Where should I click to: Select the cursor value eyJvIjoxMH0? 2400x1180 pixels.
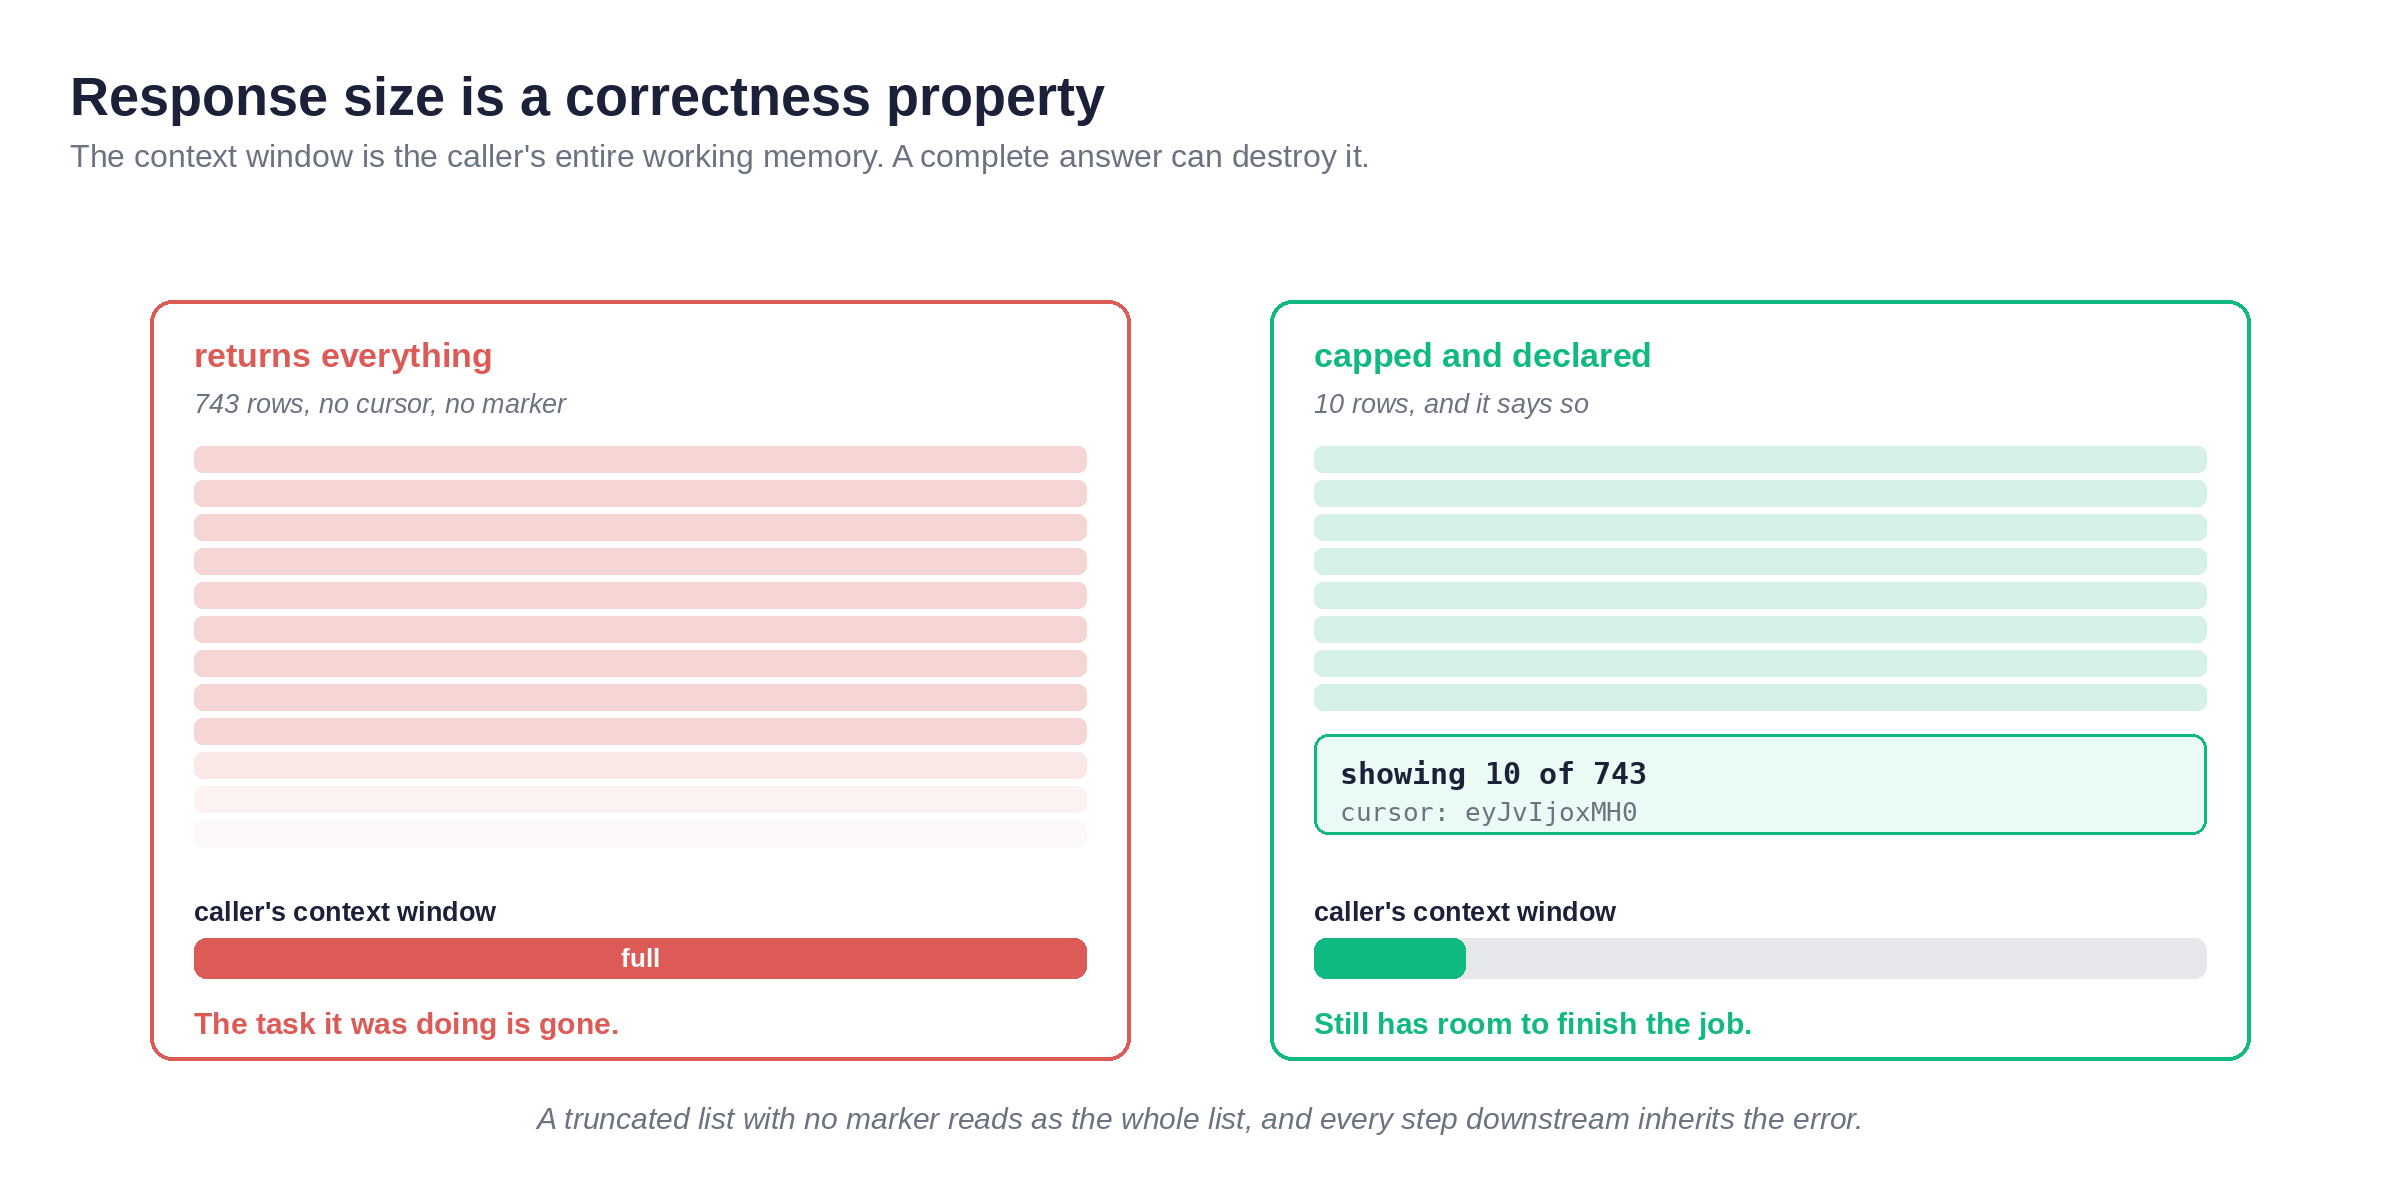[x=1551, y=812]
